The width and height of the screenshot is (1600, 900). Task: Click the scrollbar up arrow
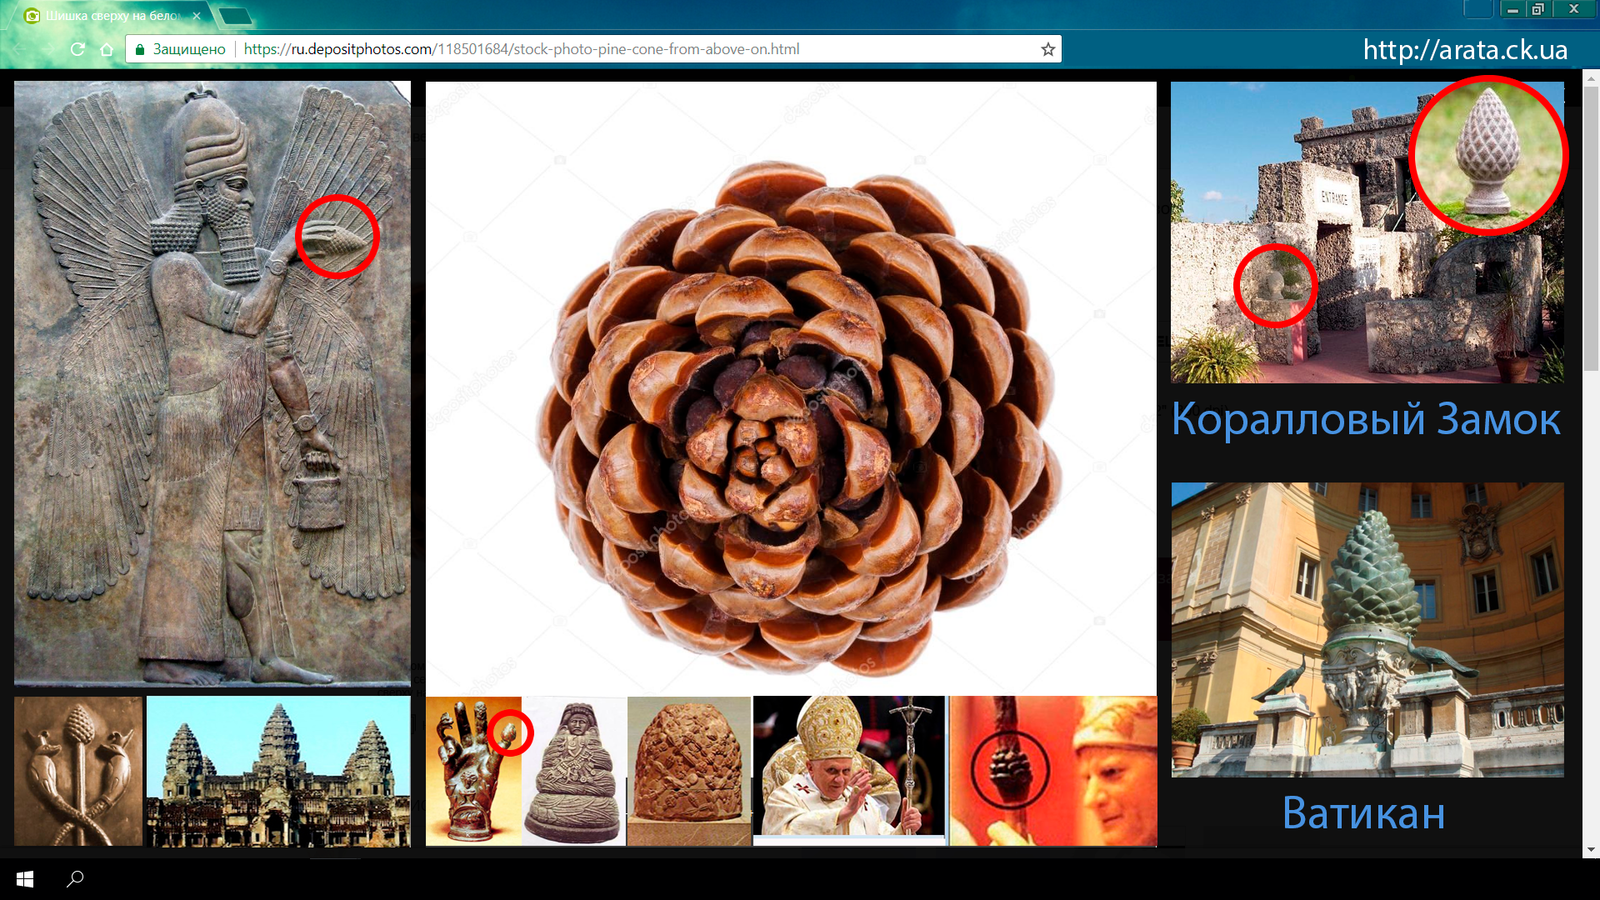pyautogui.click(x=1591, y=77)
